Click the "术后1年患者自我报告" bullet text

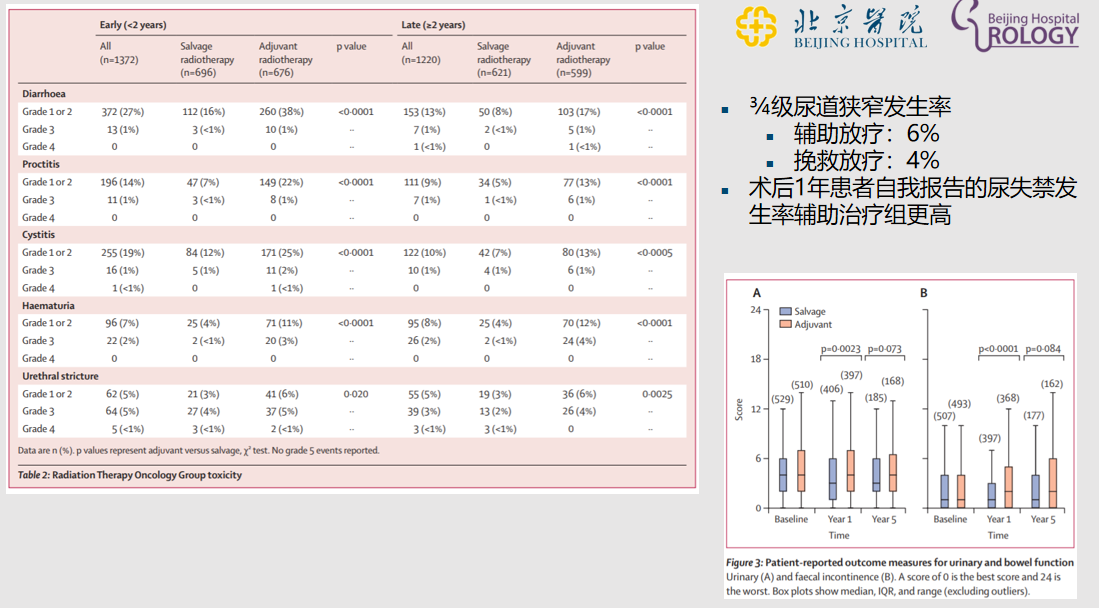pyautogui.click(x=913, y=201)
